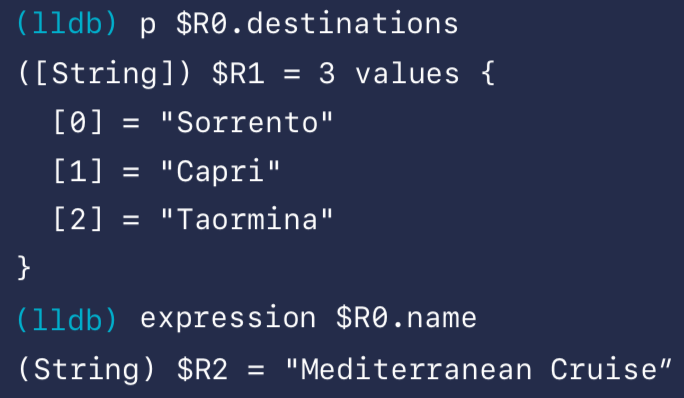Click the "Taormina" string value
Image resolution: width=684 pixels, height=398 pixels.
click(x=247, y=219)
